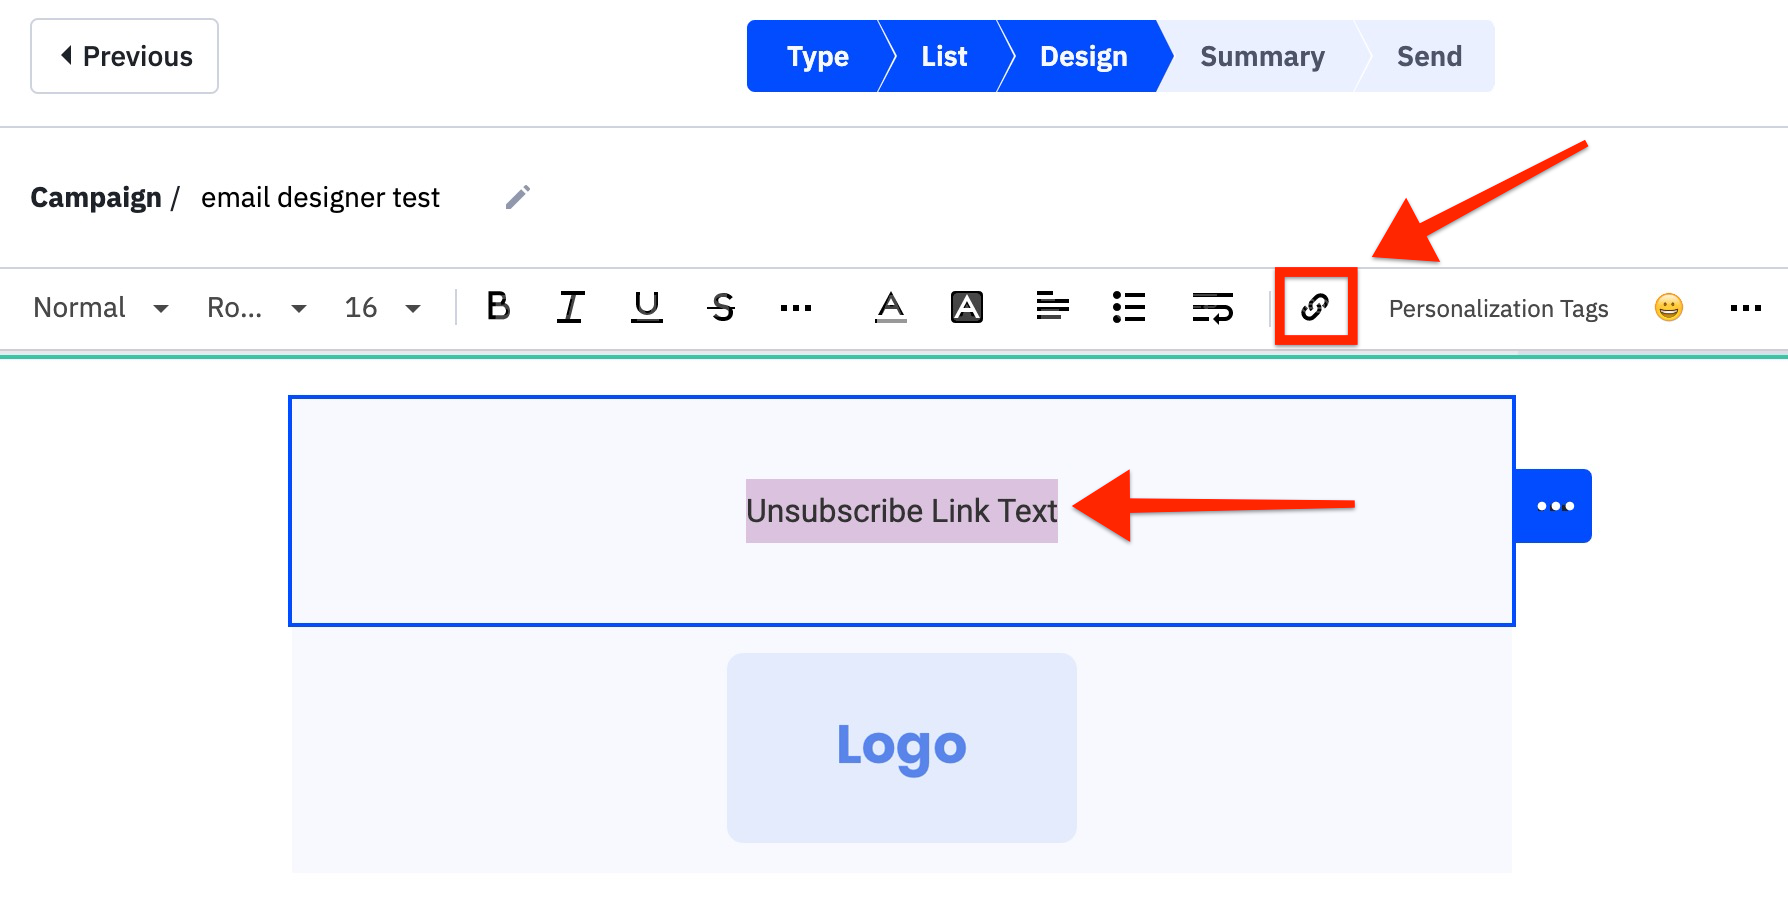1788x902 pixels.
Task: Underline the selected text
Action: [646, 308]
